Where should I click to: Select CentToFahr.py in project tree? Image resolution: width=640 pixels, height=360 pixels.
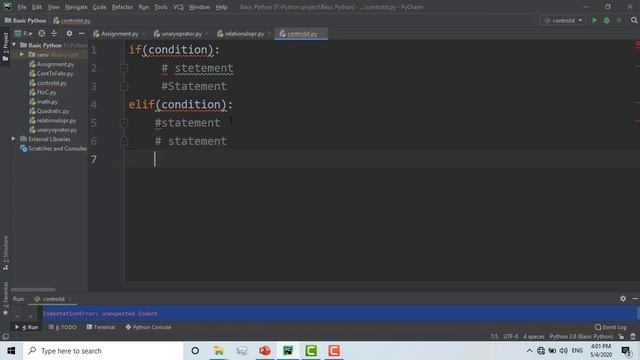(x=51, y=73)
